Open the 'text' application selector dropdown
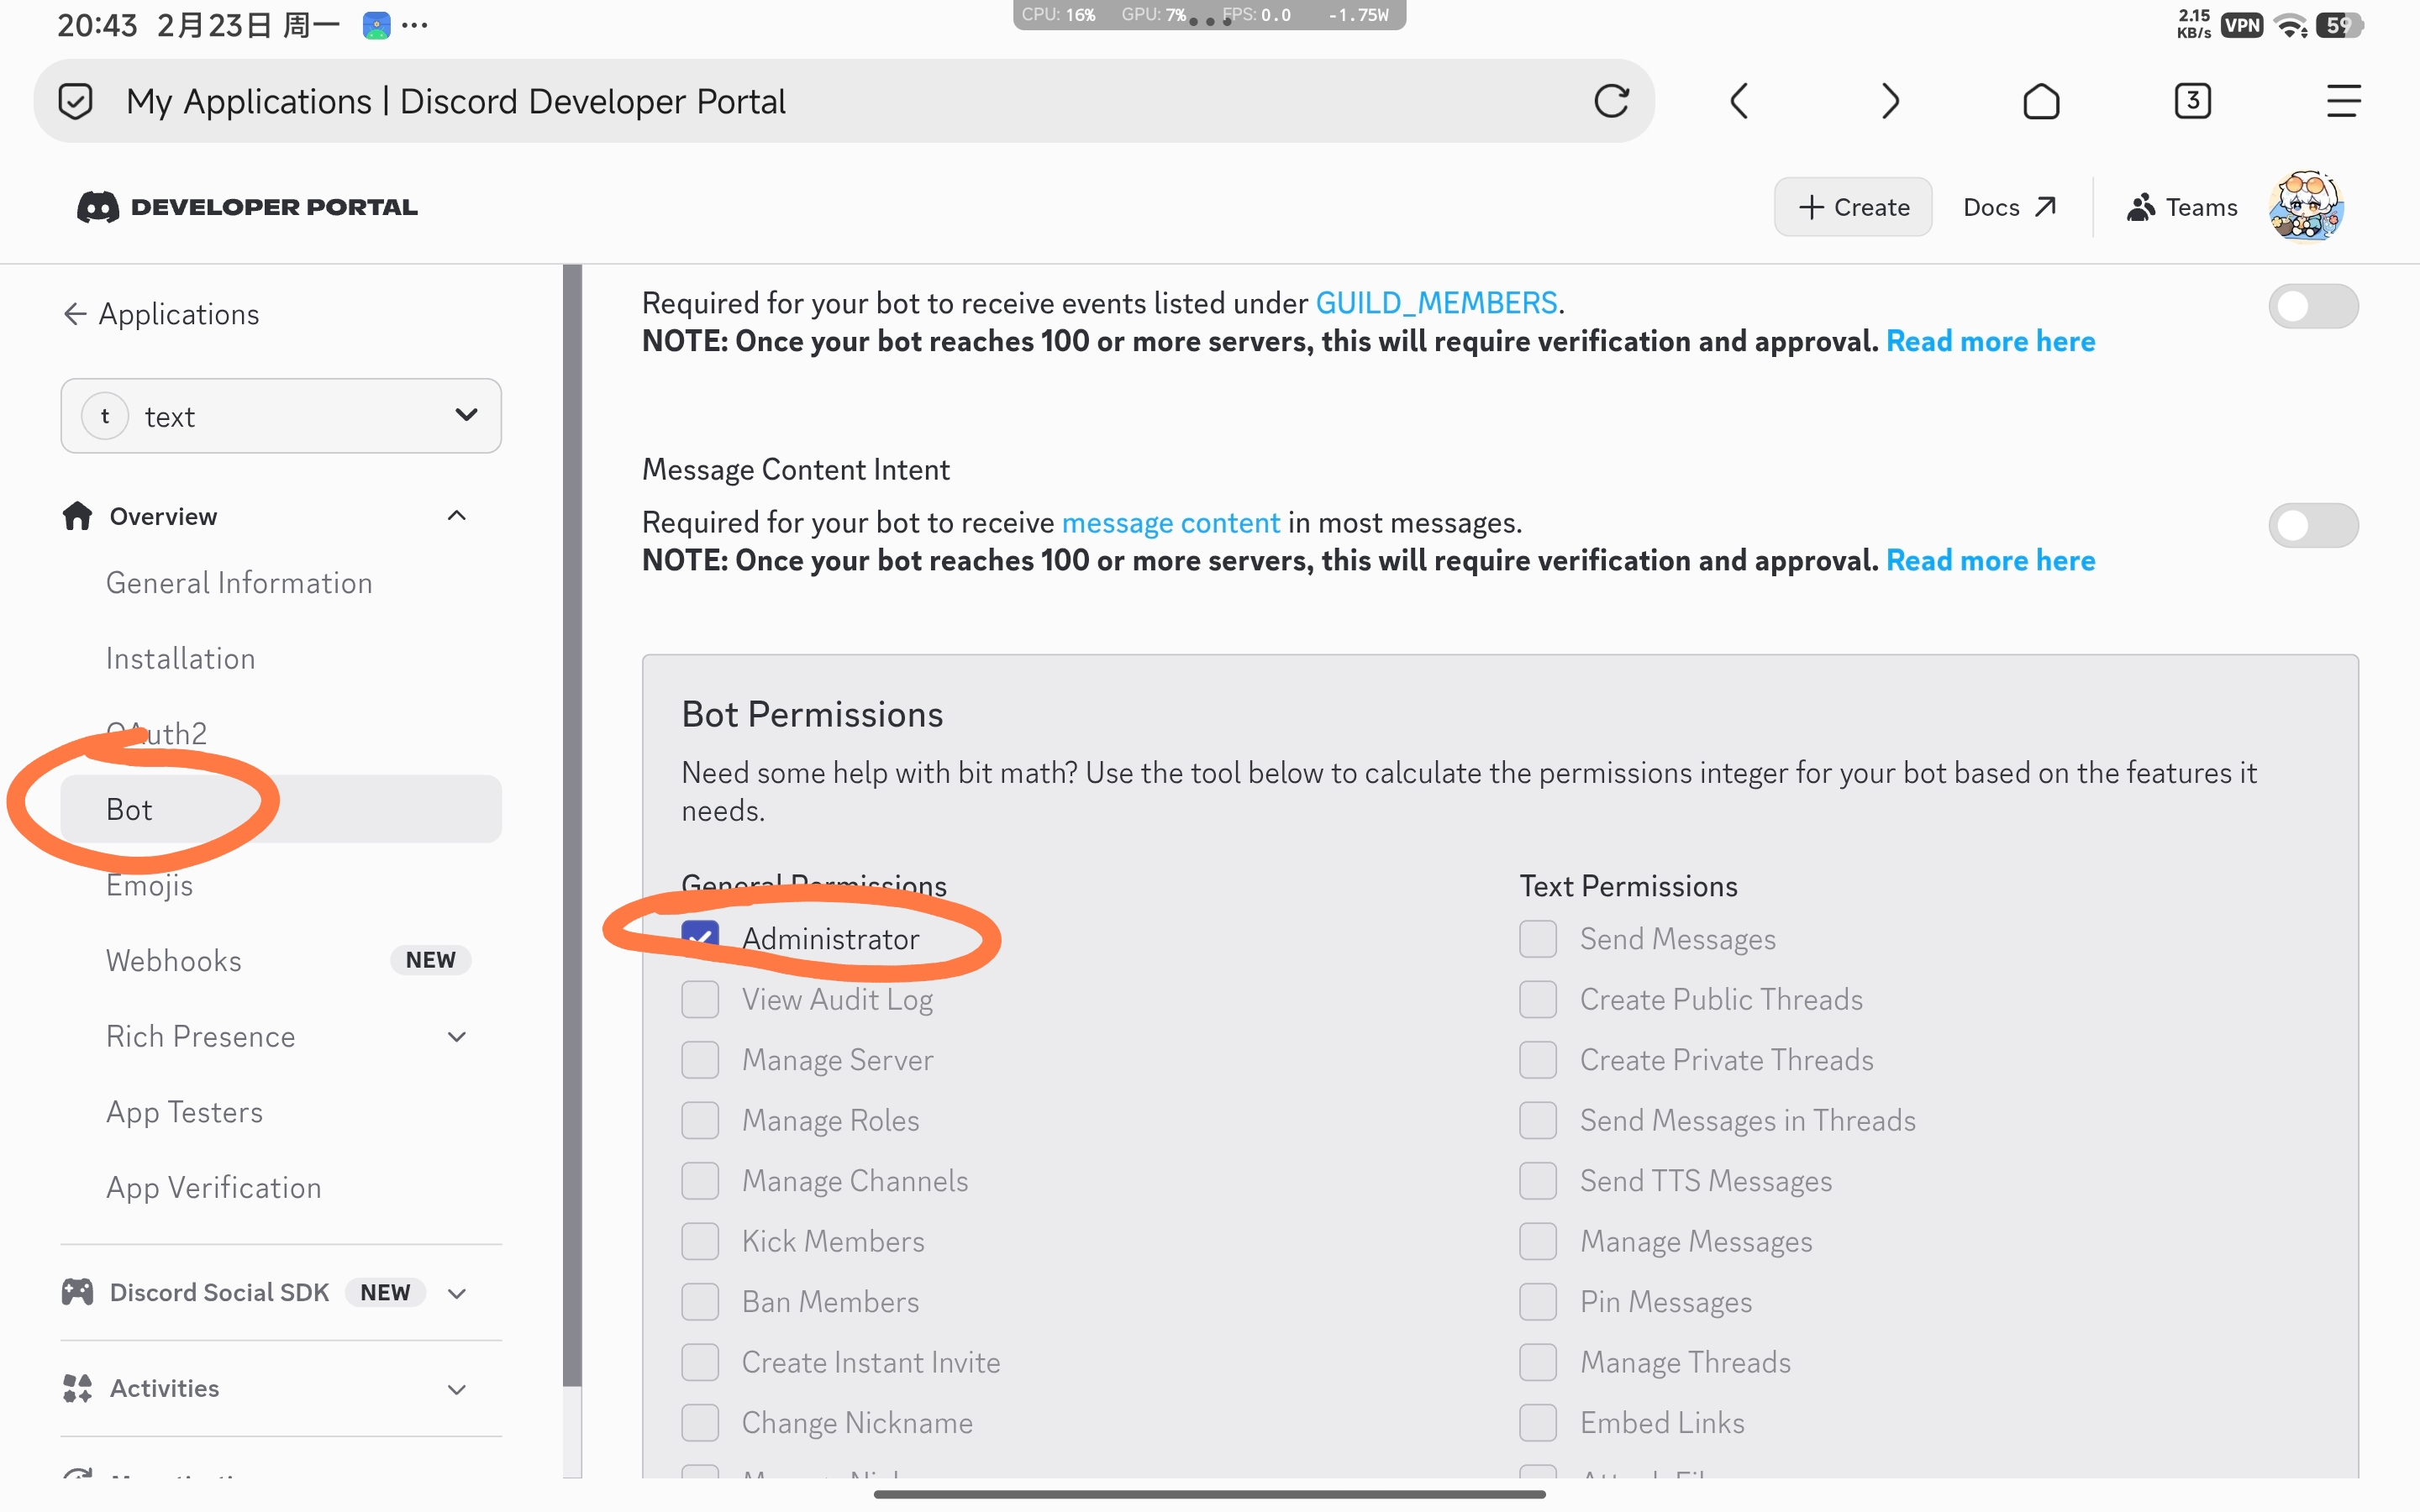 [281, 416]
